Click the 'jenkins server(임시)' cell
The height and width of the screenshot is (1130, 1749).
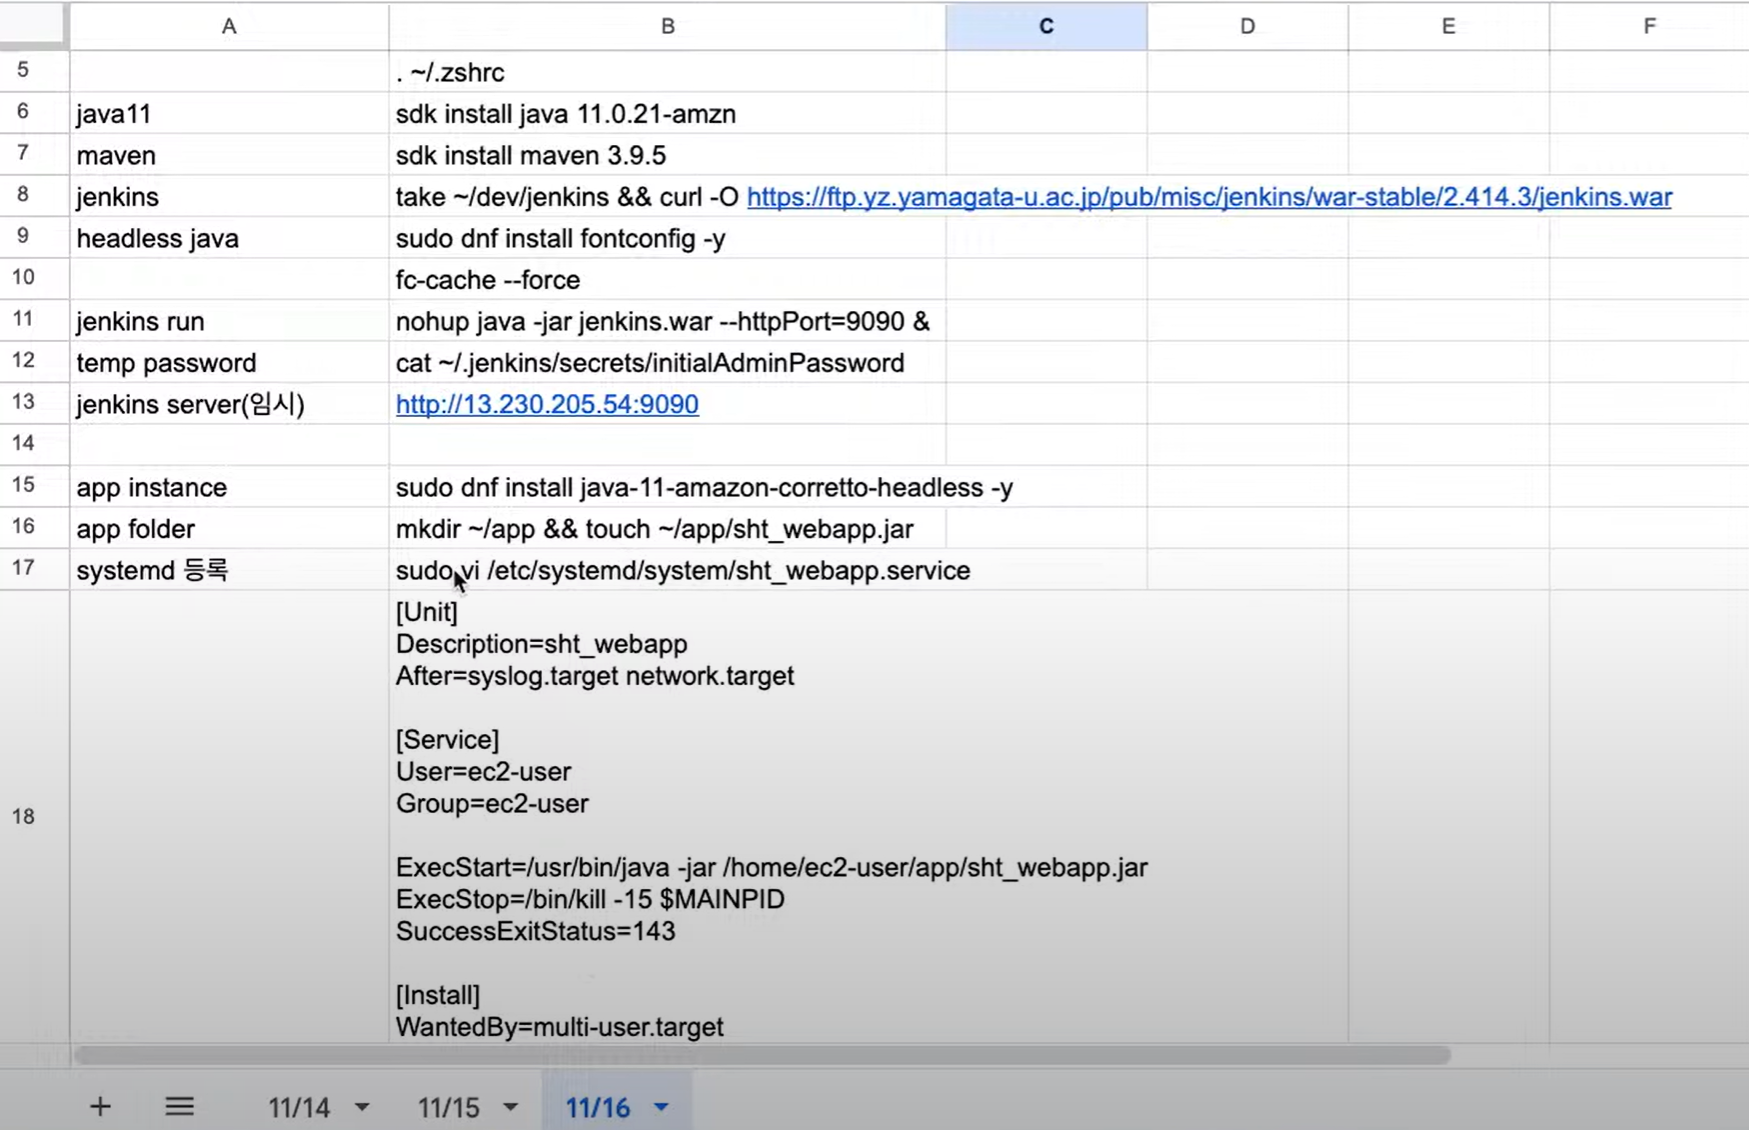229,403
